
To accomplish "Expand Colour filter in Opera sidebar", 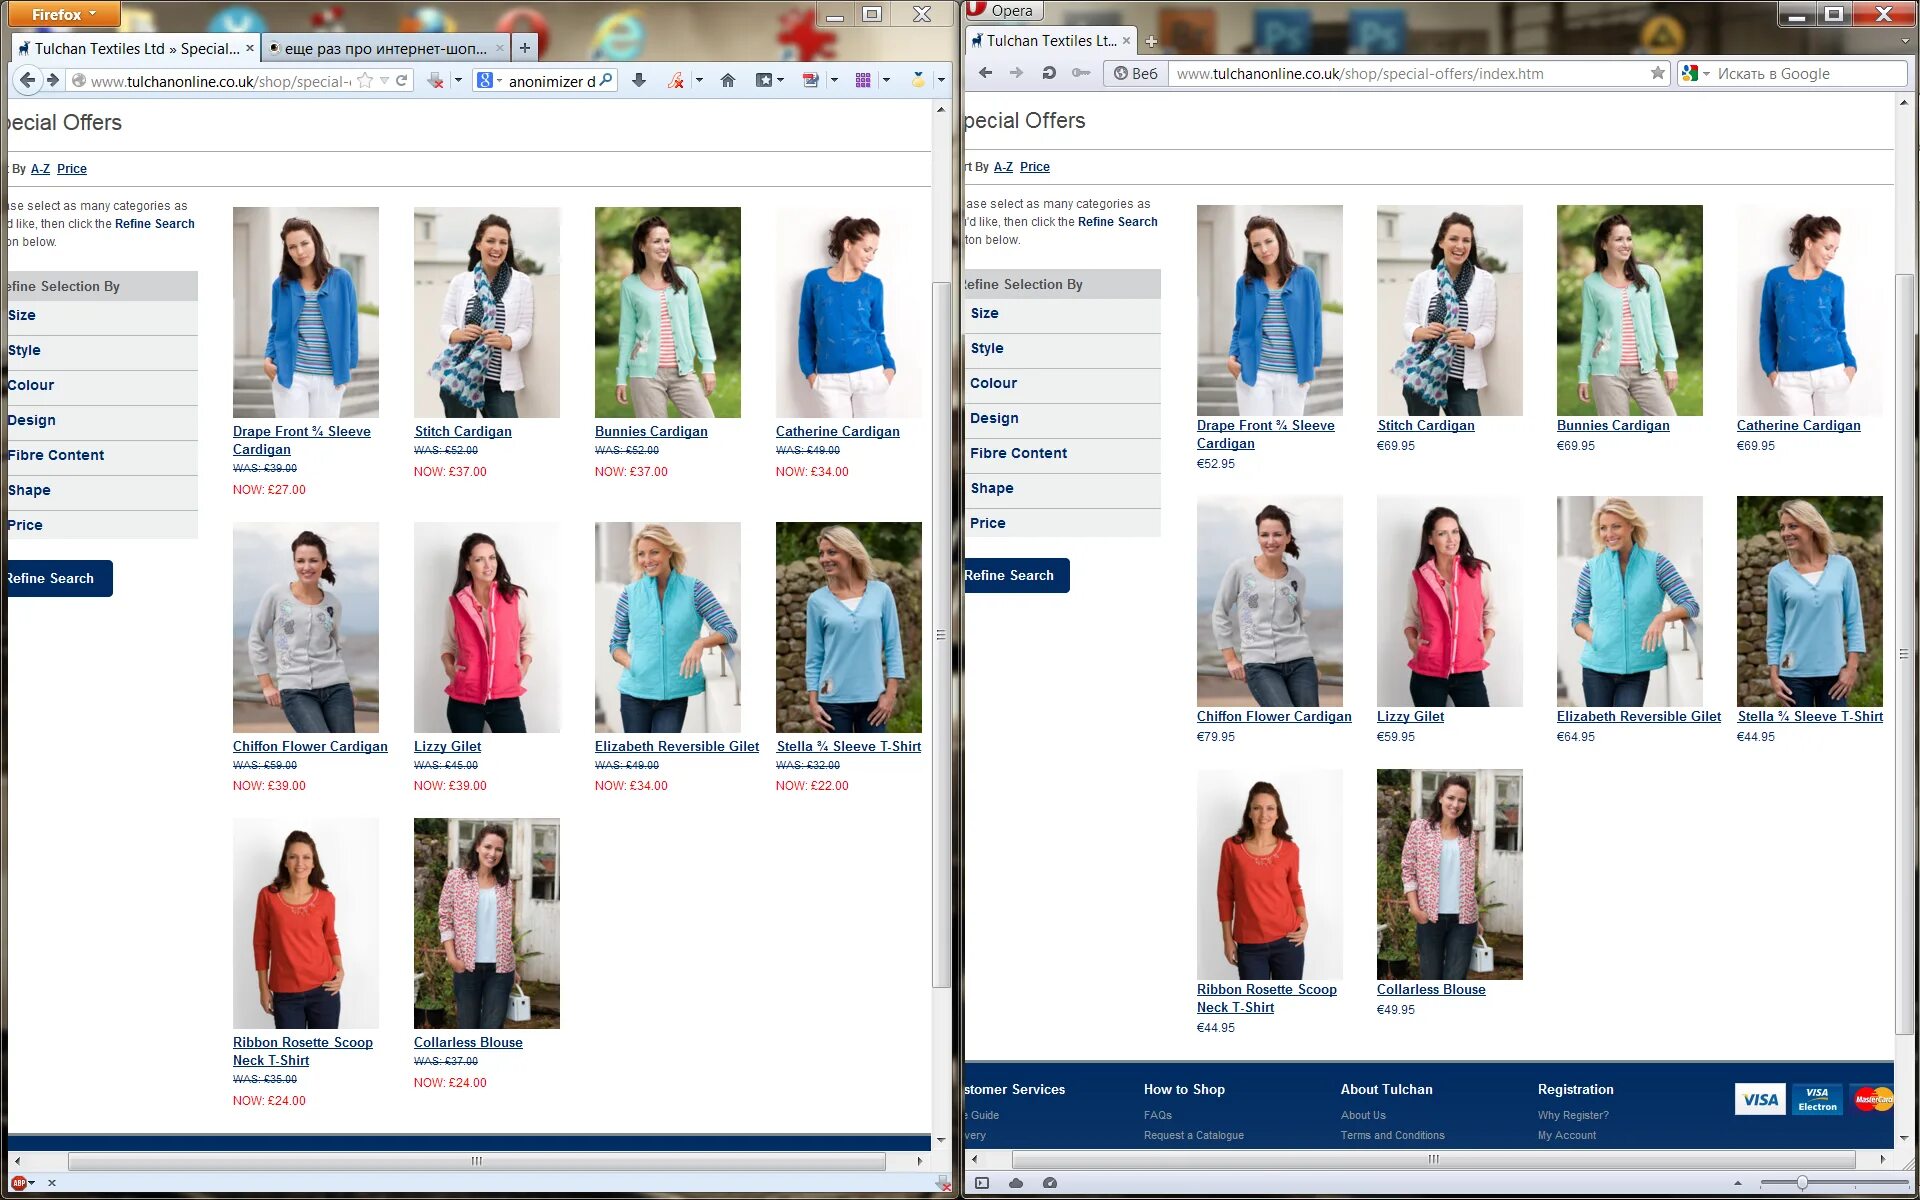I will tap(993, 383).
